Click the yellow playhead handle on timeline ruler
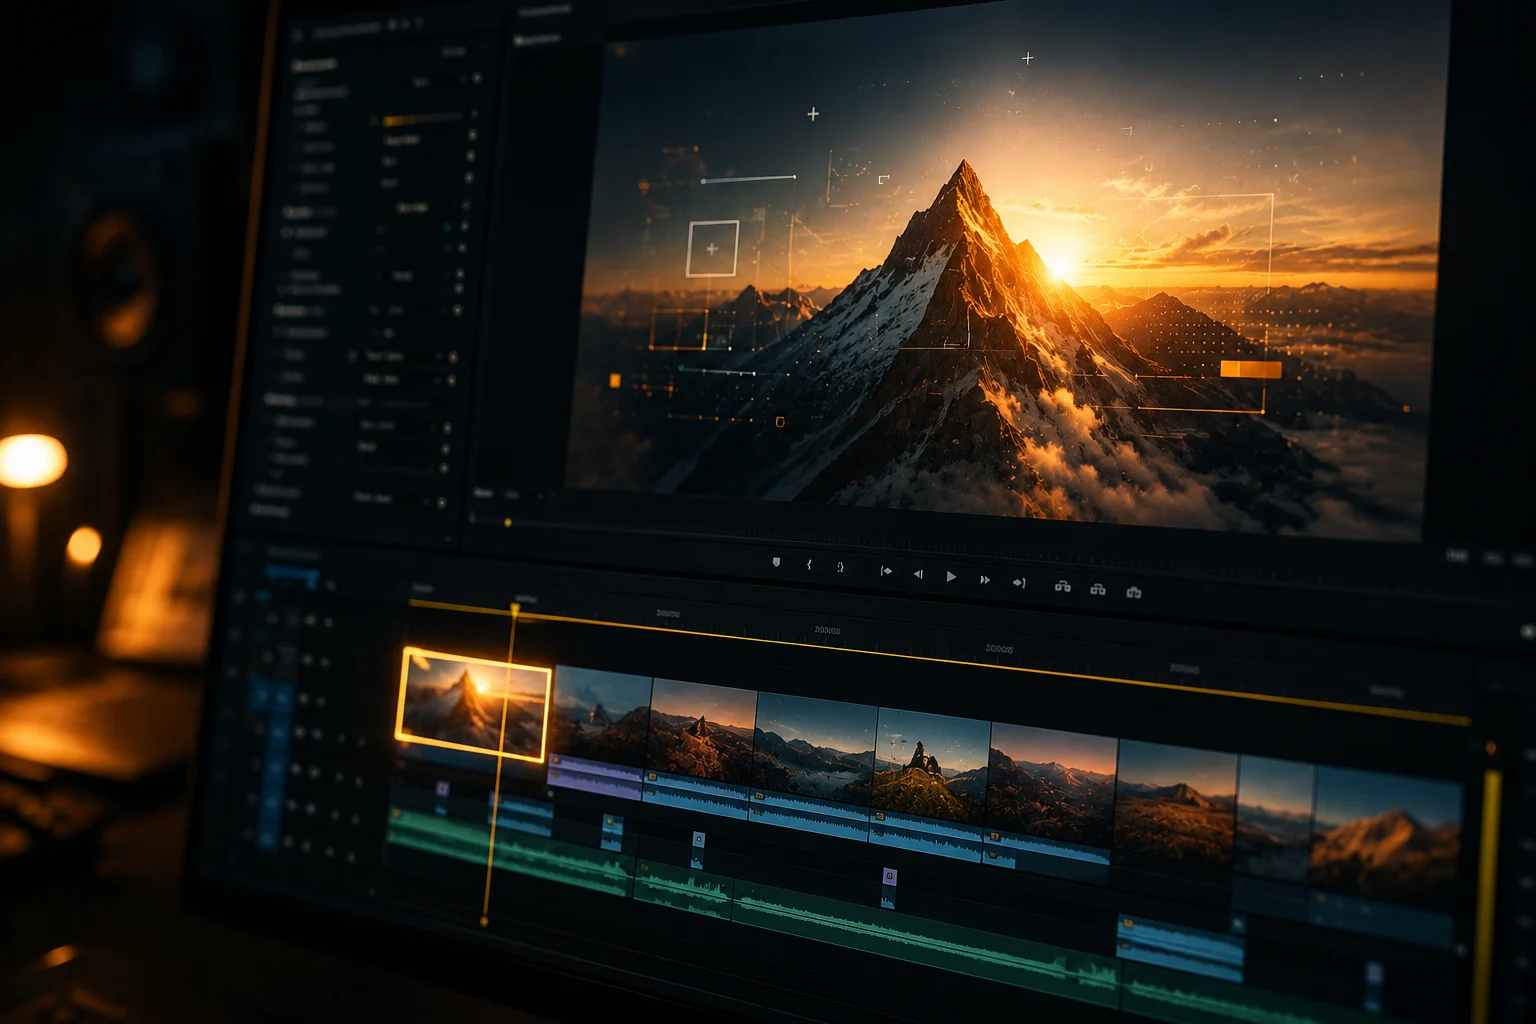Screen dimensions: 1536x1024 point(515,607)
